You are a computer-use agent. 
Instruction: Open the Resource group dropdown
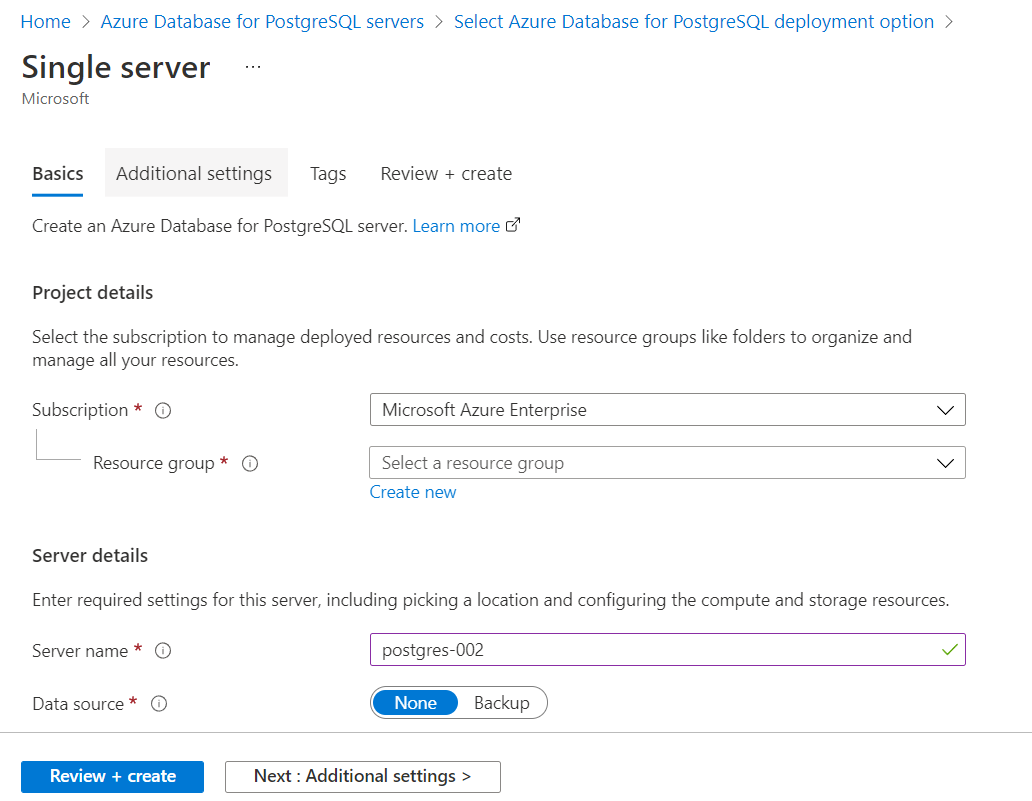pyautogui.click(x=944, y=462)
